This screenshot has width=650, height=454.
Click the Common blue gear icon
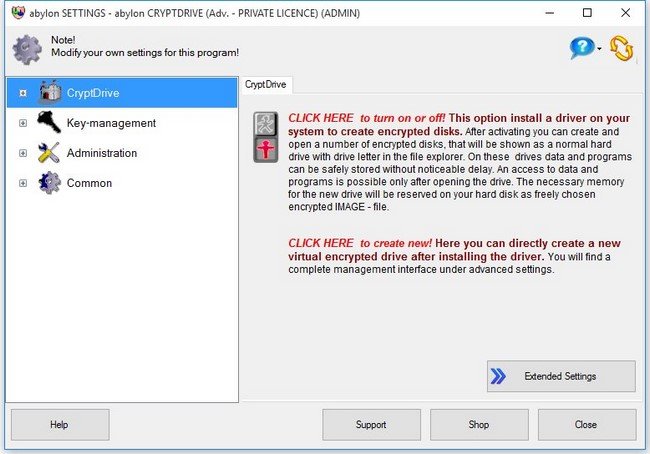(x=49, y=183)
